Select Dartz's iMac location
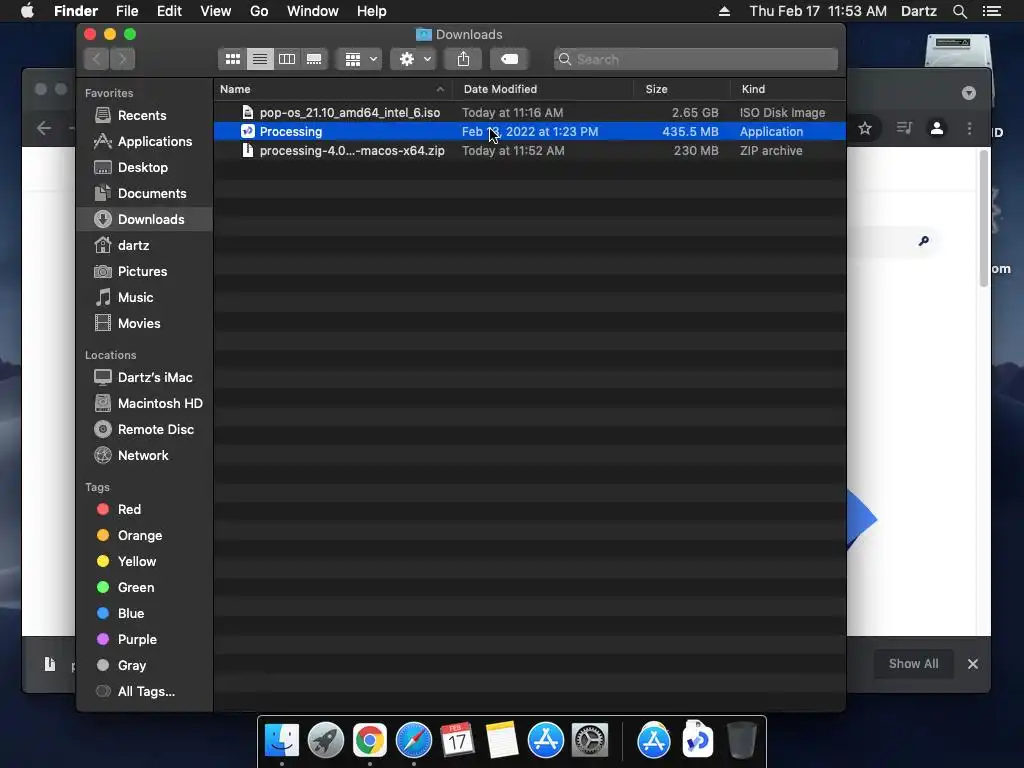Screen dimensions: 1024x768 [x=144, y=377]
